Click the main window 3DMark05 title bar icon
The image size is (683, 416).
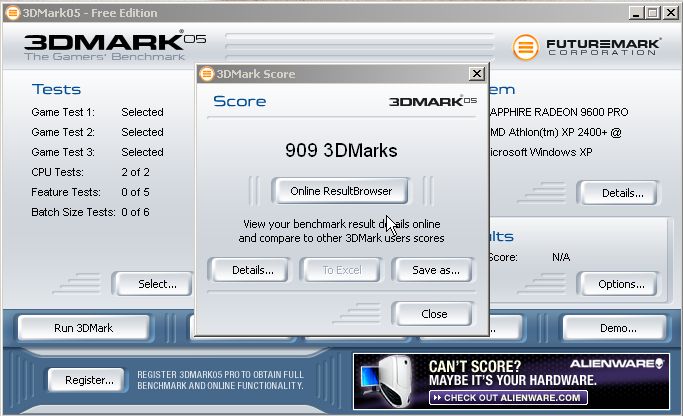click(x=13, y=13)
